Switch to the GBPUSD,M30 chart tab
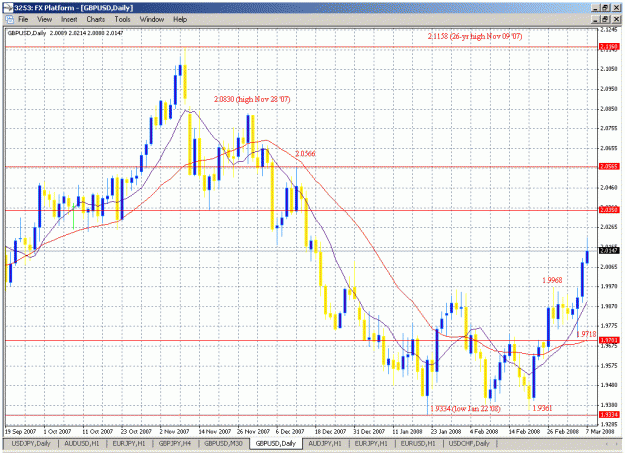 click(223, 443)
